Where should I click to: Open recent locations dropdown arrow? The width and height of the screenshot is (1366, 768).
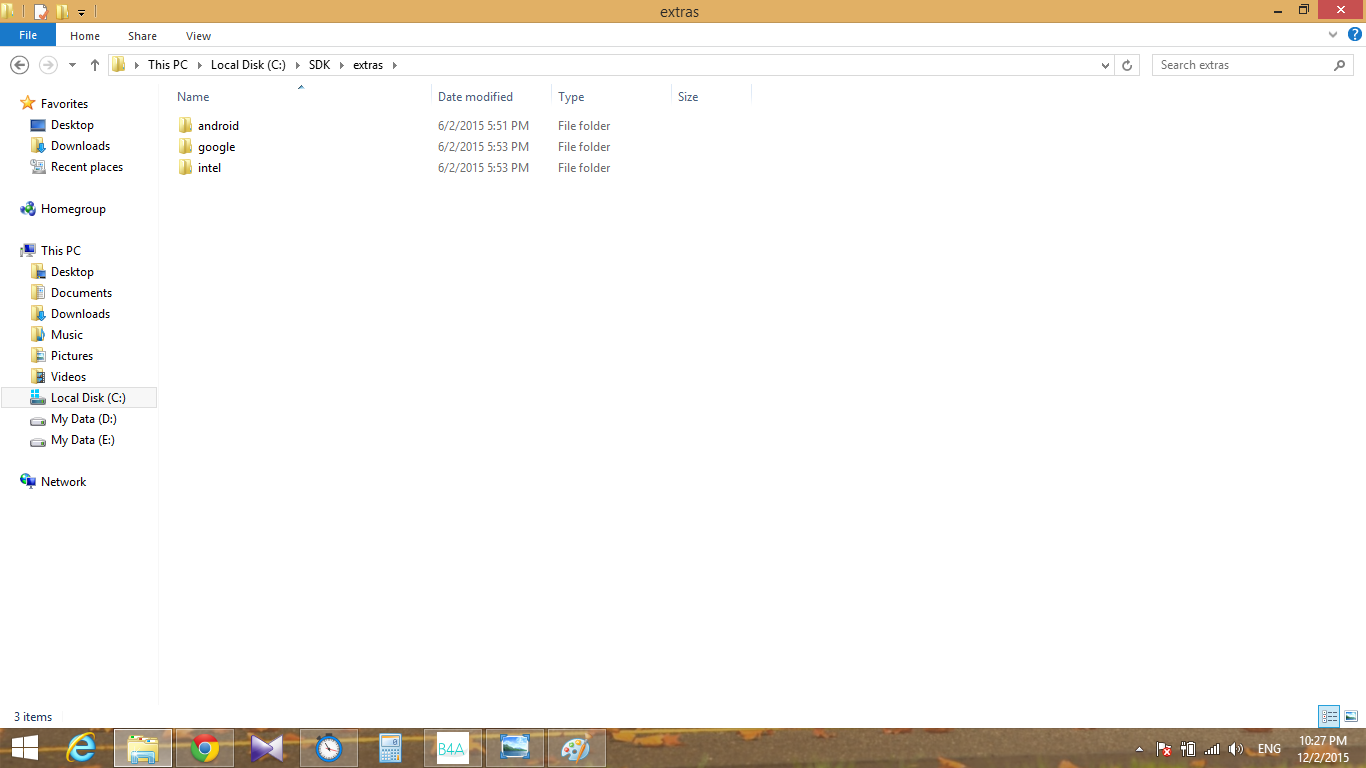72,65
